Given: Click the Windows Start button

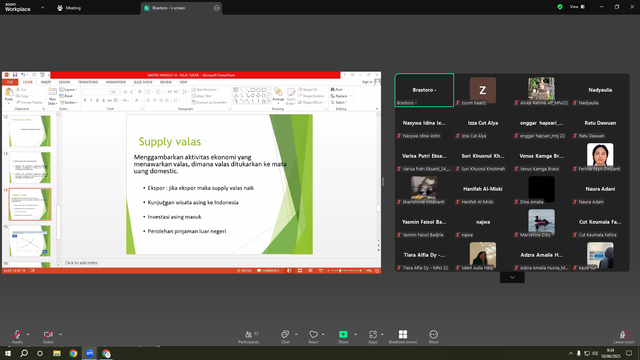Looking at the screenshot, I should pos(8,353).
